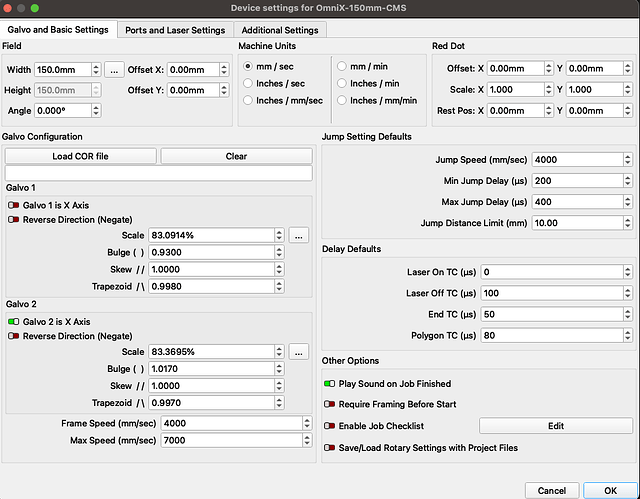Screen dimensions: 640x499
Task: Click Red Dot Scale X field
Action: tap(516, 90)
